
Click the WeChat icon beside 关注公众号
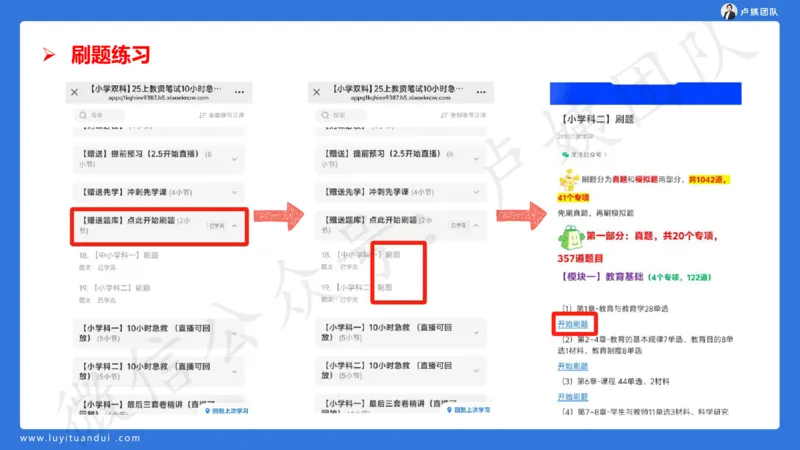pos(565,155)
